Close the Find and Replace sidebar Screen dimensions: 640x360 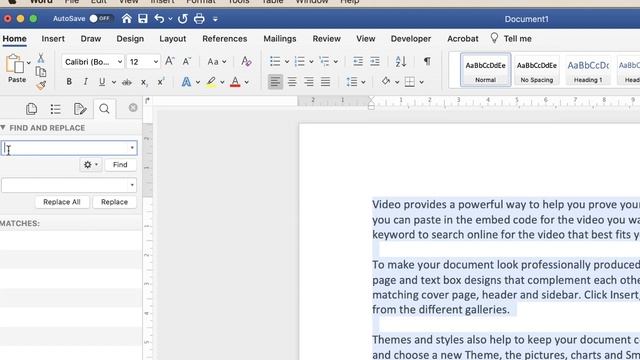(x=133, y=107)
